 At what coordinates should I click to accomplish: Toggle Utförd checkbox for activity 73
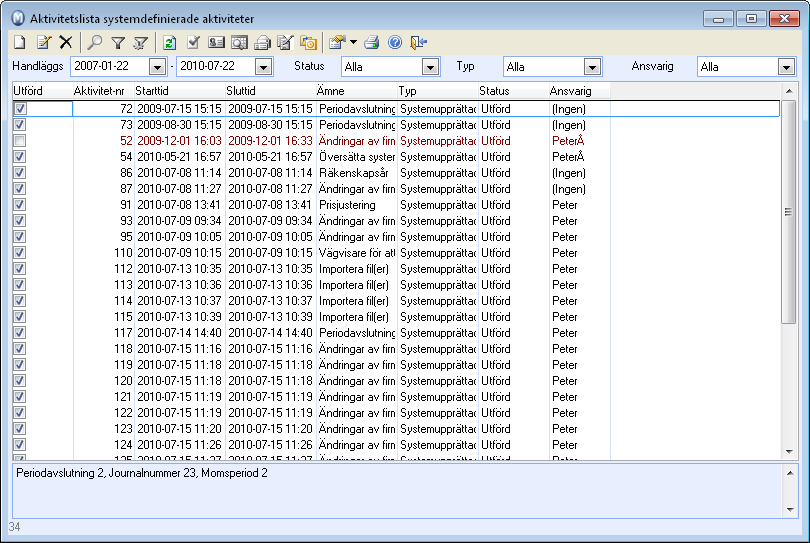[x=20, y=125]
